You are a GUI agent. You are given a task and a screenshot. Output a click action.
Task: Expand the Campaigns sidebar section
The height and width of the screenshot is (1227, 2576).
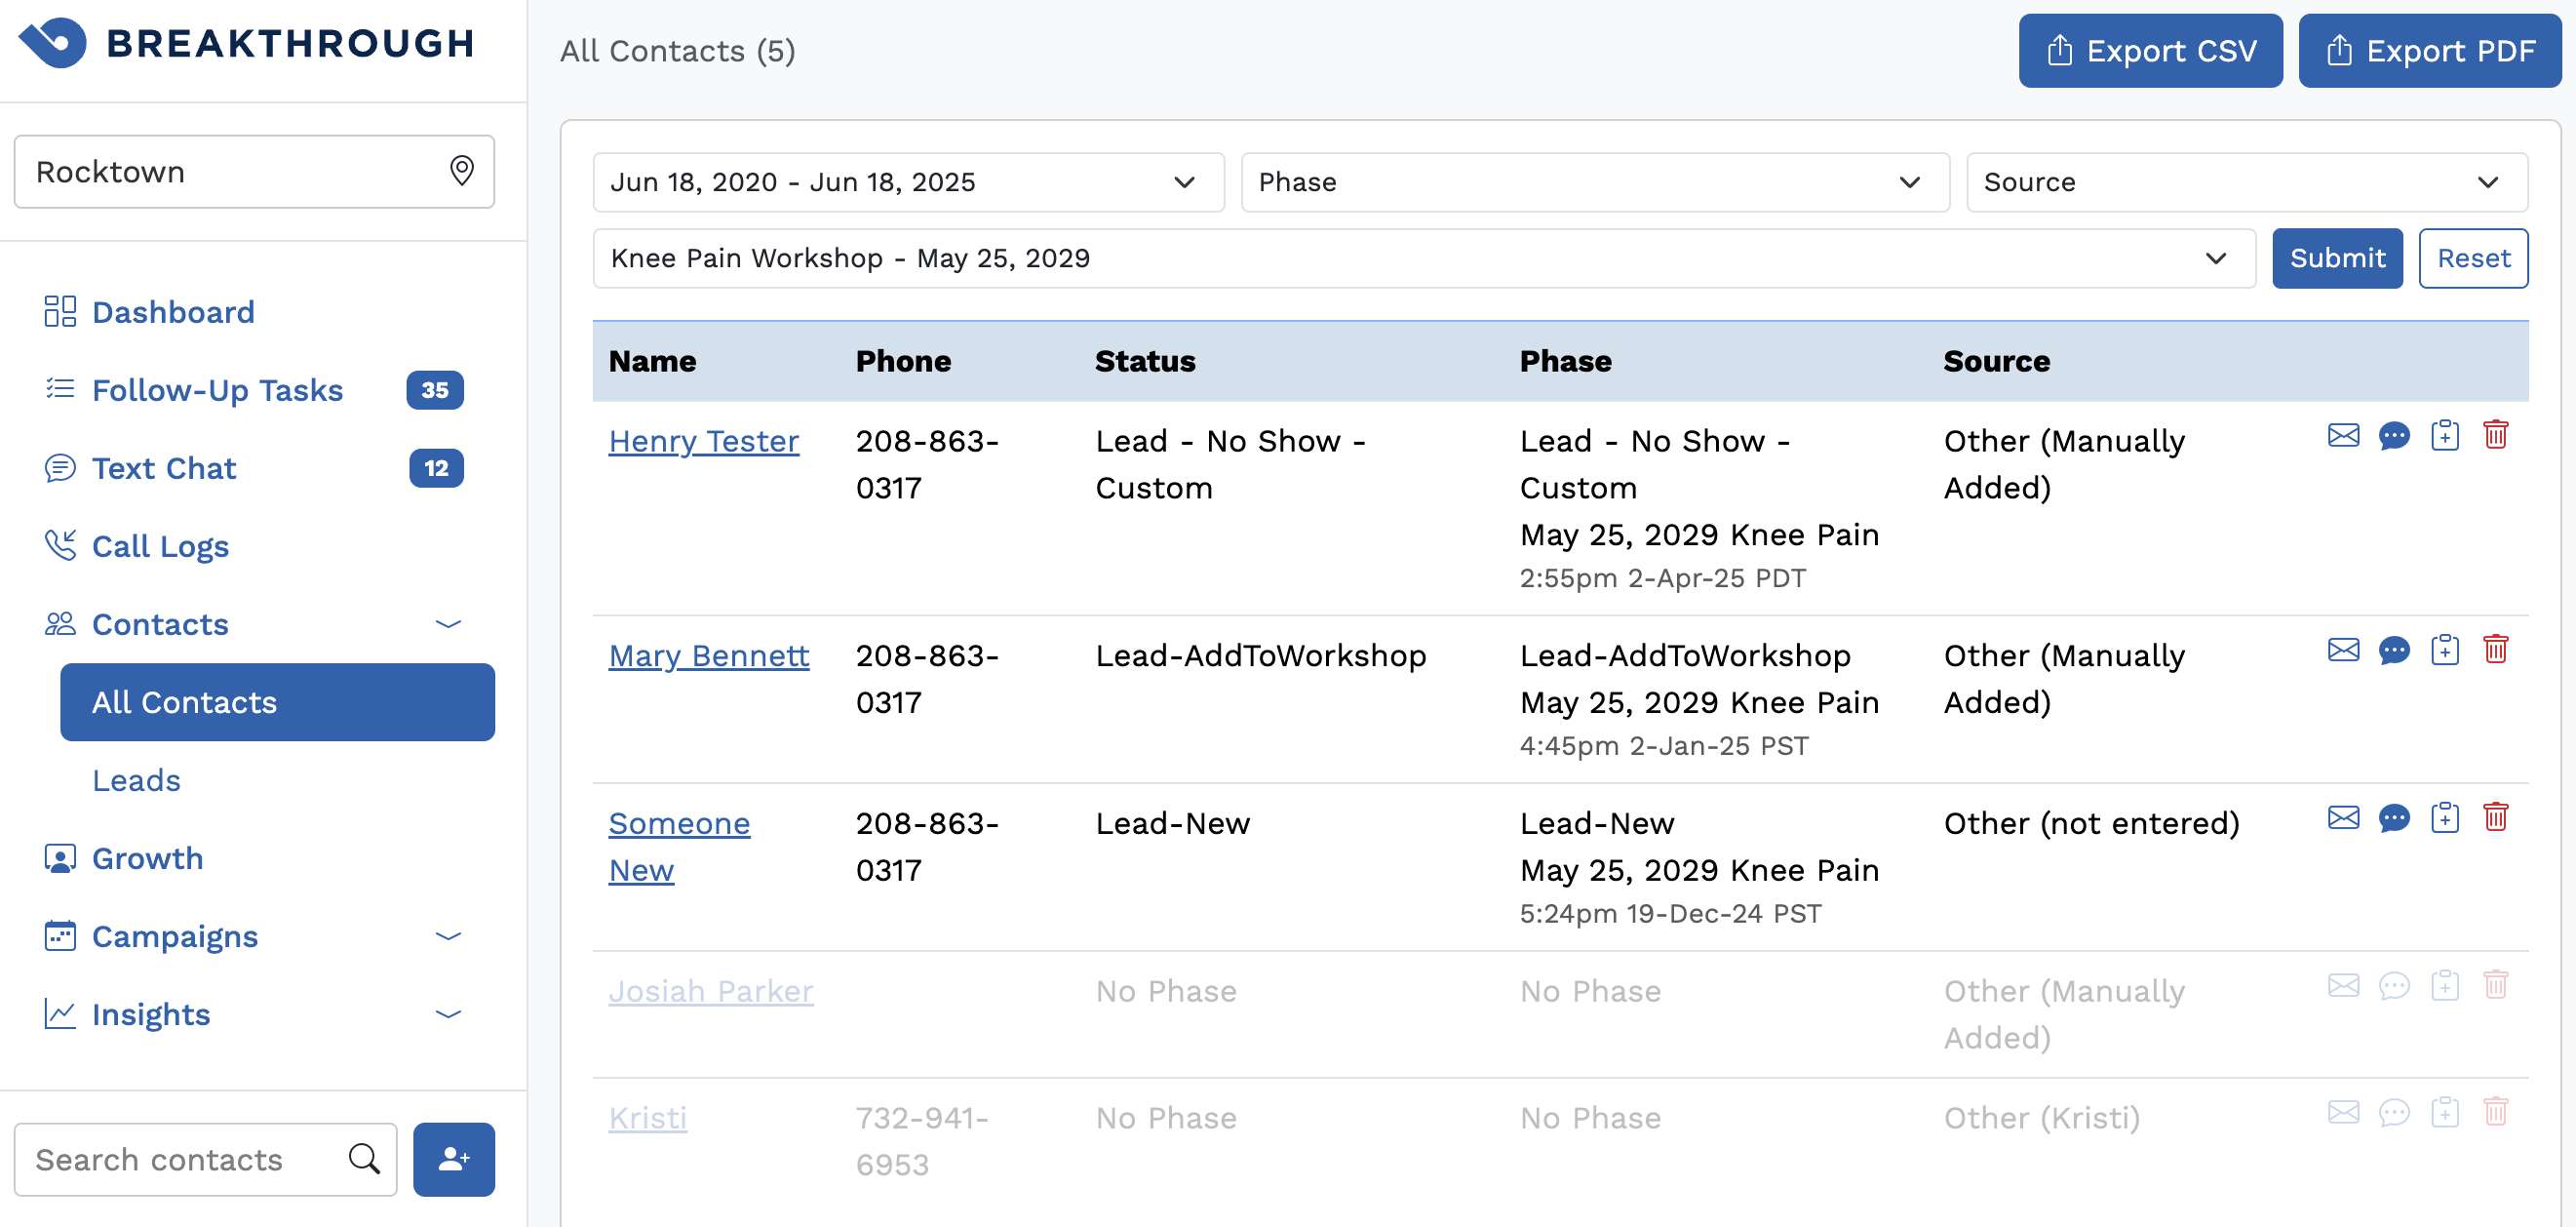click(x=448, y=936)
